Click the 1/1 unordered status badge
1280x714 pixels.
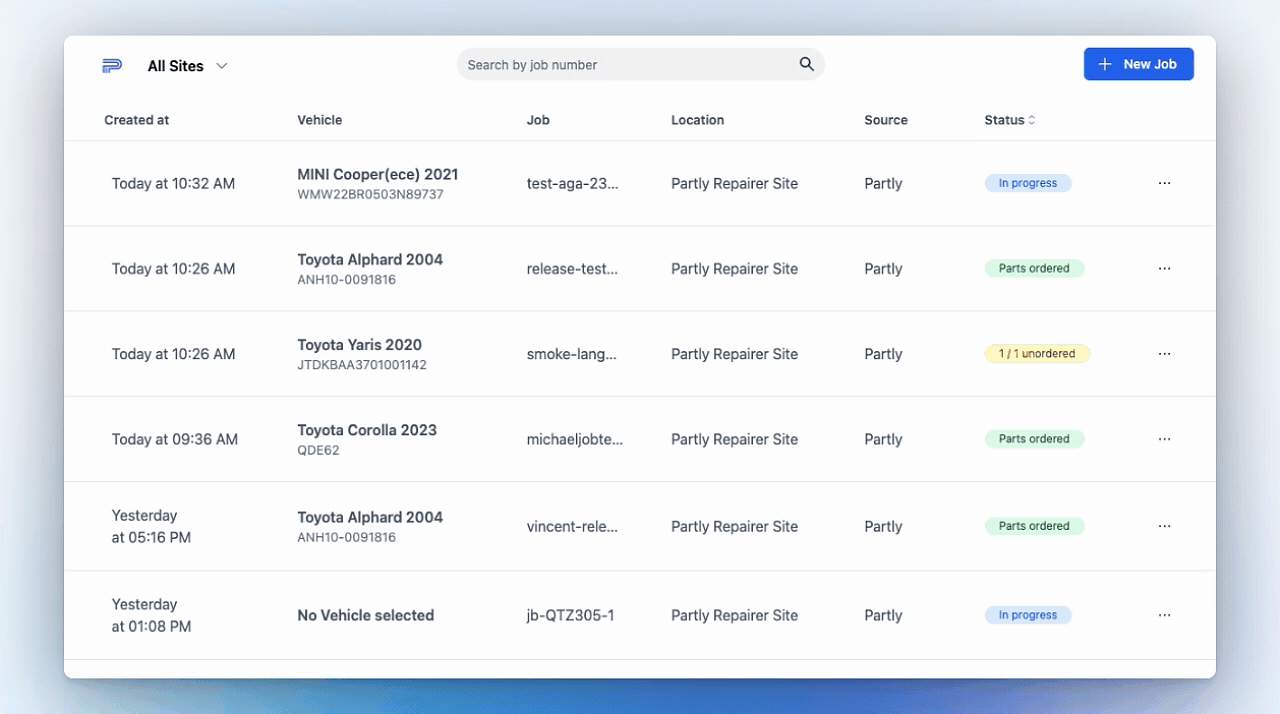1037,353
